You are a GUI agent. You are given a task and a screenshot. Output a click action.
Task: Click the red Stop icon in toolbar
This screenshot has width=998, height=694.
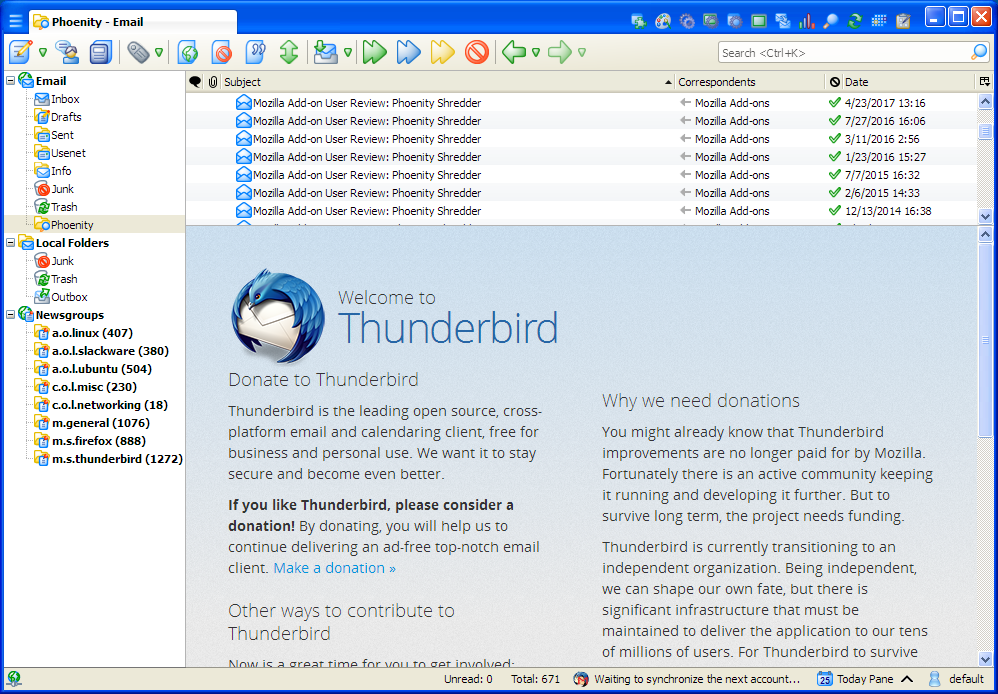click(477, 52)
